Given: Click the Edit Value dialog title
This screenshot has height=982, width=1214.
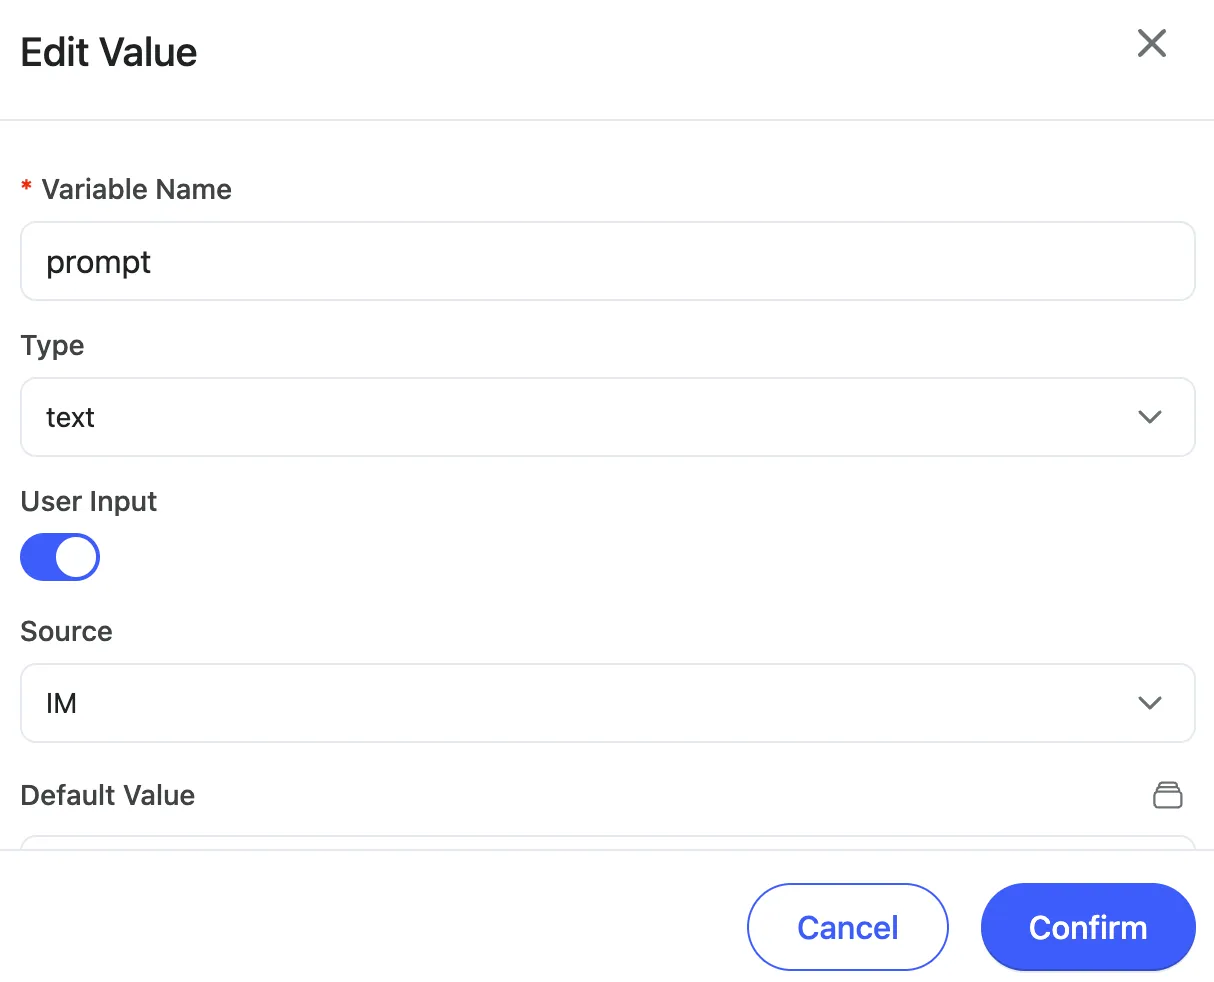Looking at the screenshot, I should pos(109,52).
